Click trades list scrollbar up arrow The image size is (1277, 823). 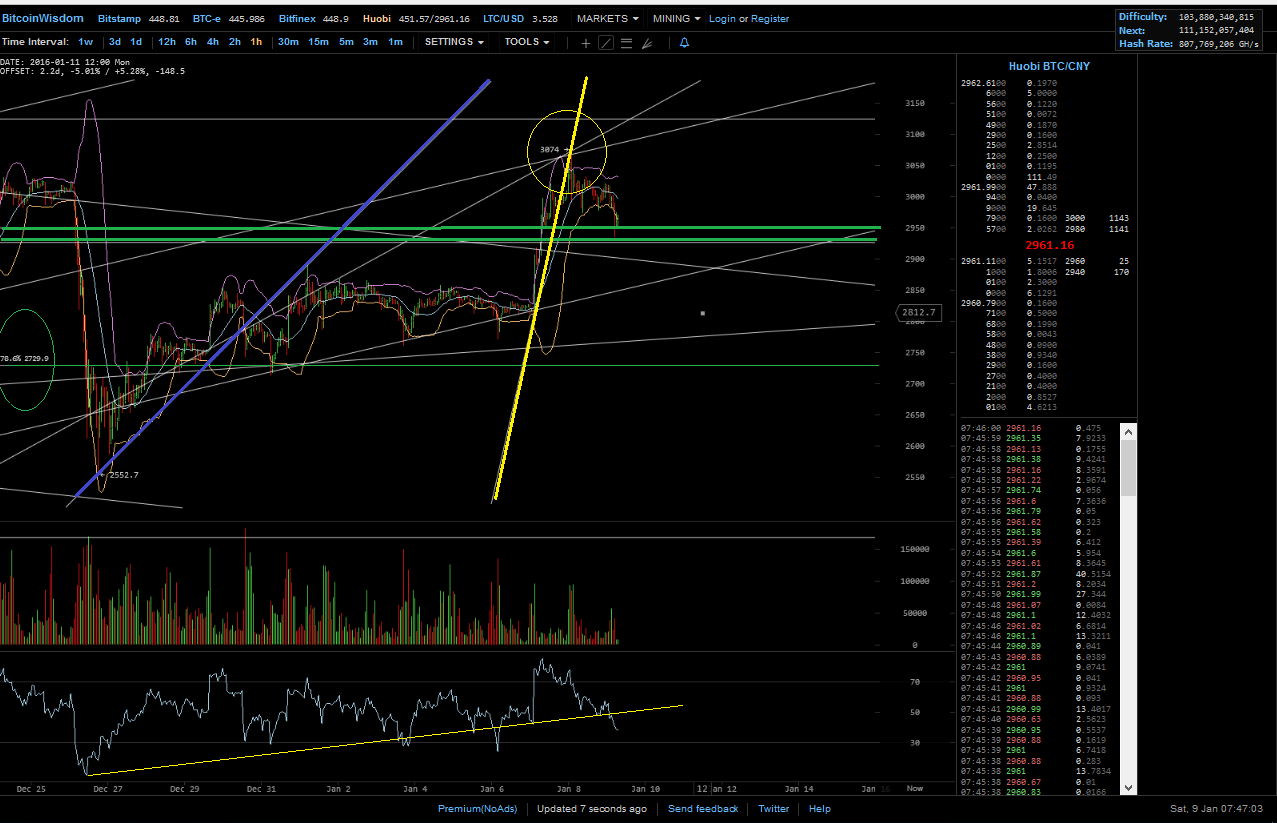pyautogui.click(x=1129, y=432)
